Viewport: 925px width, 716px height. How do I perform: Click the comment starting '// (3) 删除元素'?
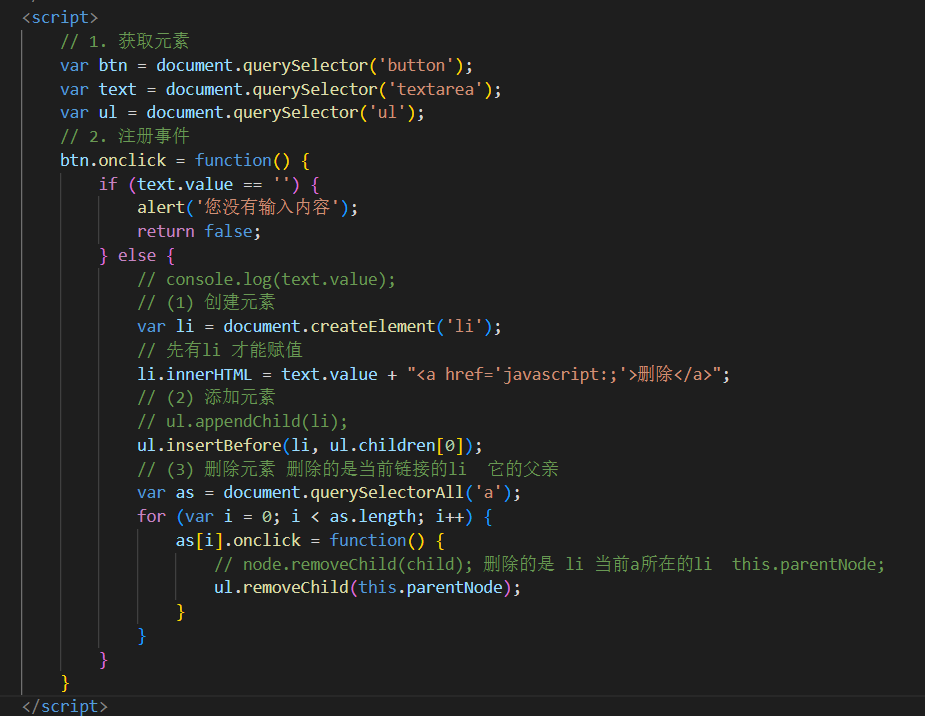click(347, 469)
